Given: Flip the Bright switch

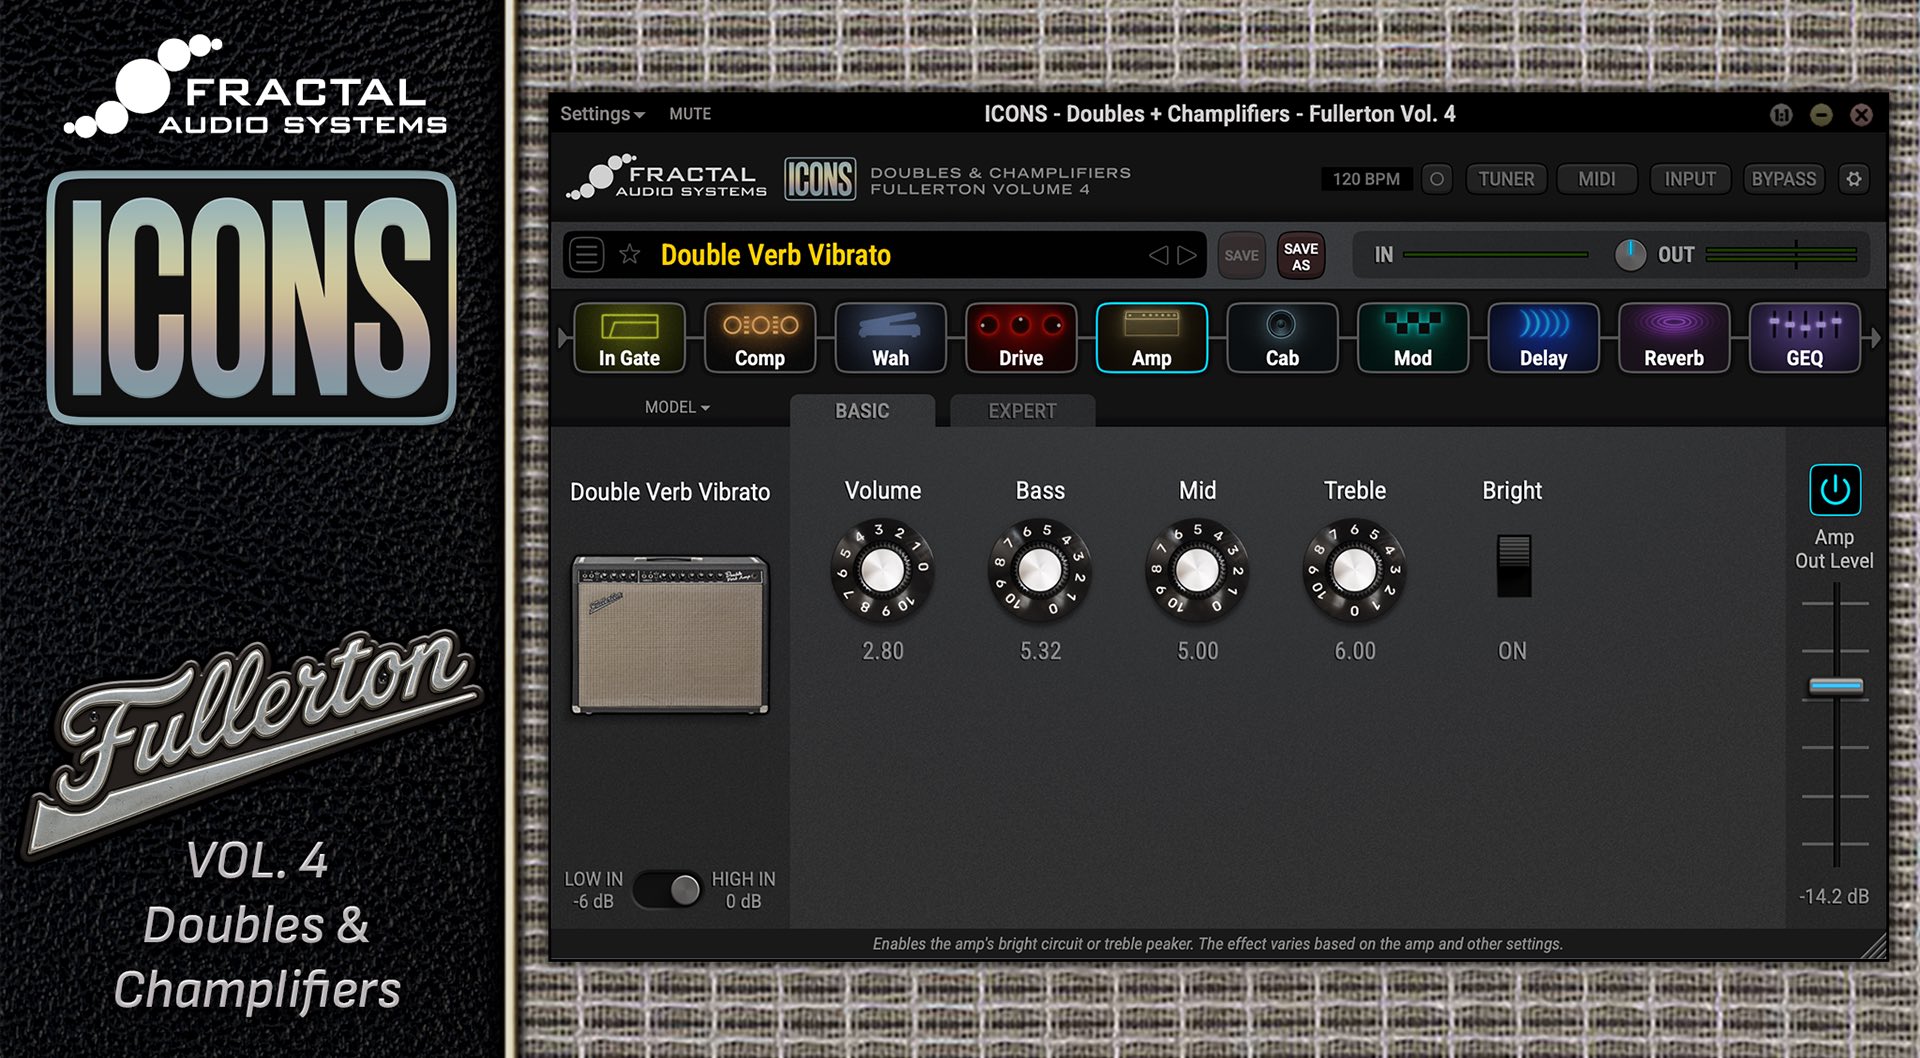Looking at the screenshot, I should [x=1513, y=566].
